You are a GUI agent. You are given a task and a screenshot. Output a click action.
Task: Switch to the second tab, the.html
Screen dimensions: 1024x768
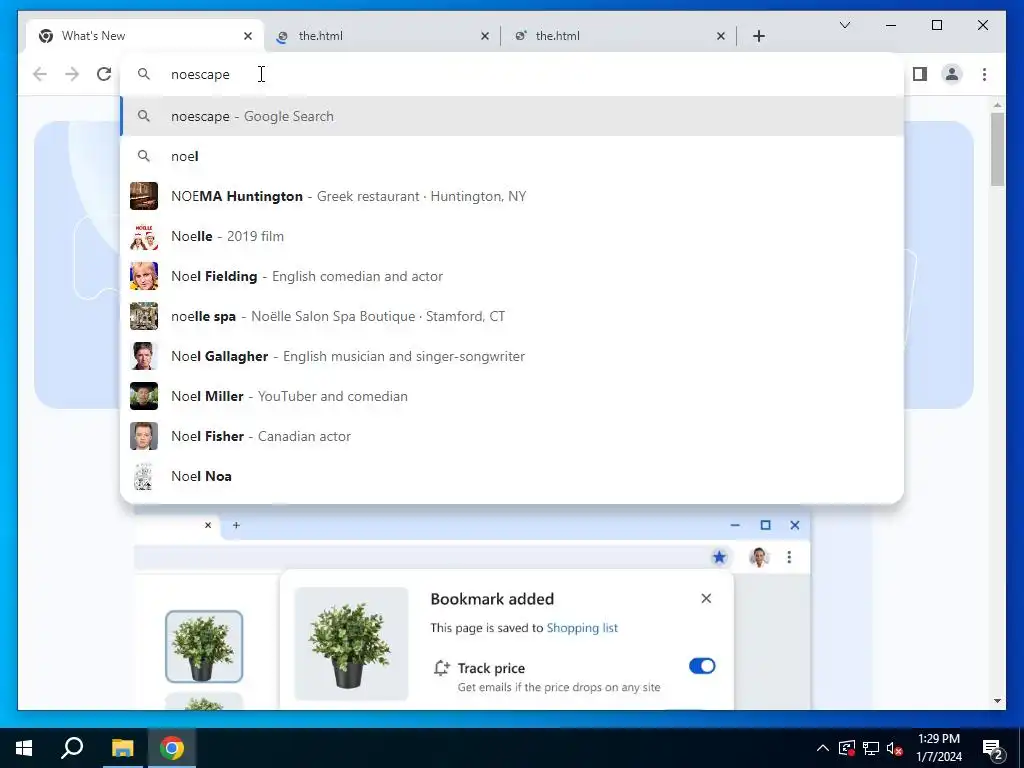[x=382, y=36]
